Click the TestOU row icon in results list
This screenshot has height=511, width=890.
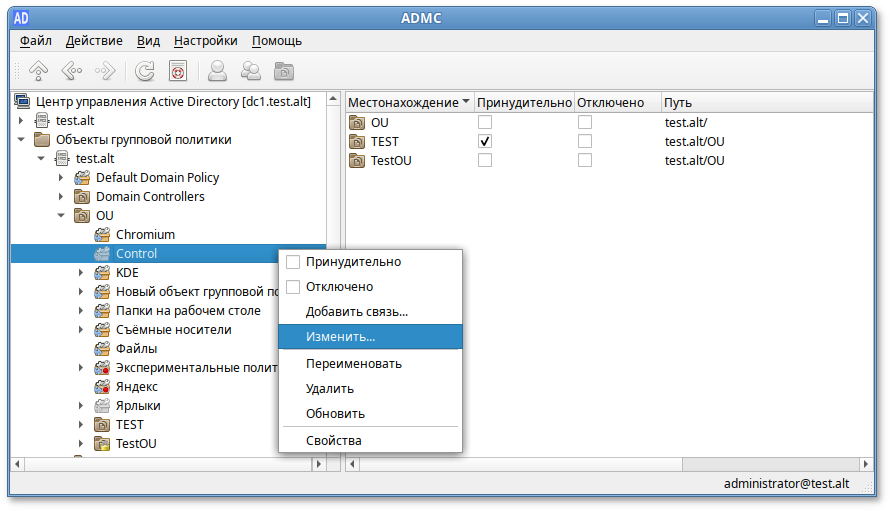[x=357, y=161]
